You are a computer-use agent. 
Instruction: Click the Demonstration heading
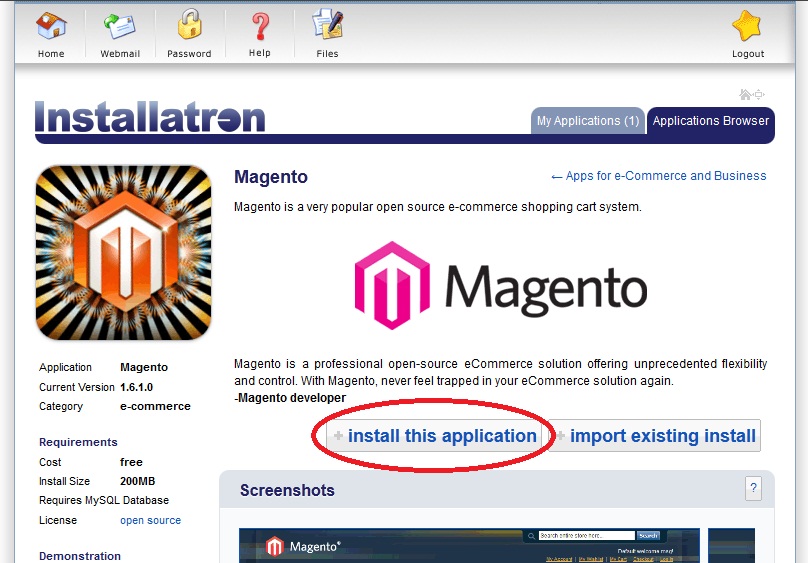(x=80, y=556)
